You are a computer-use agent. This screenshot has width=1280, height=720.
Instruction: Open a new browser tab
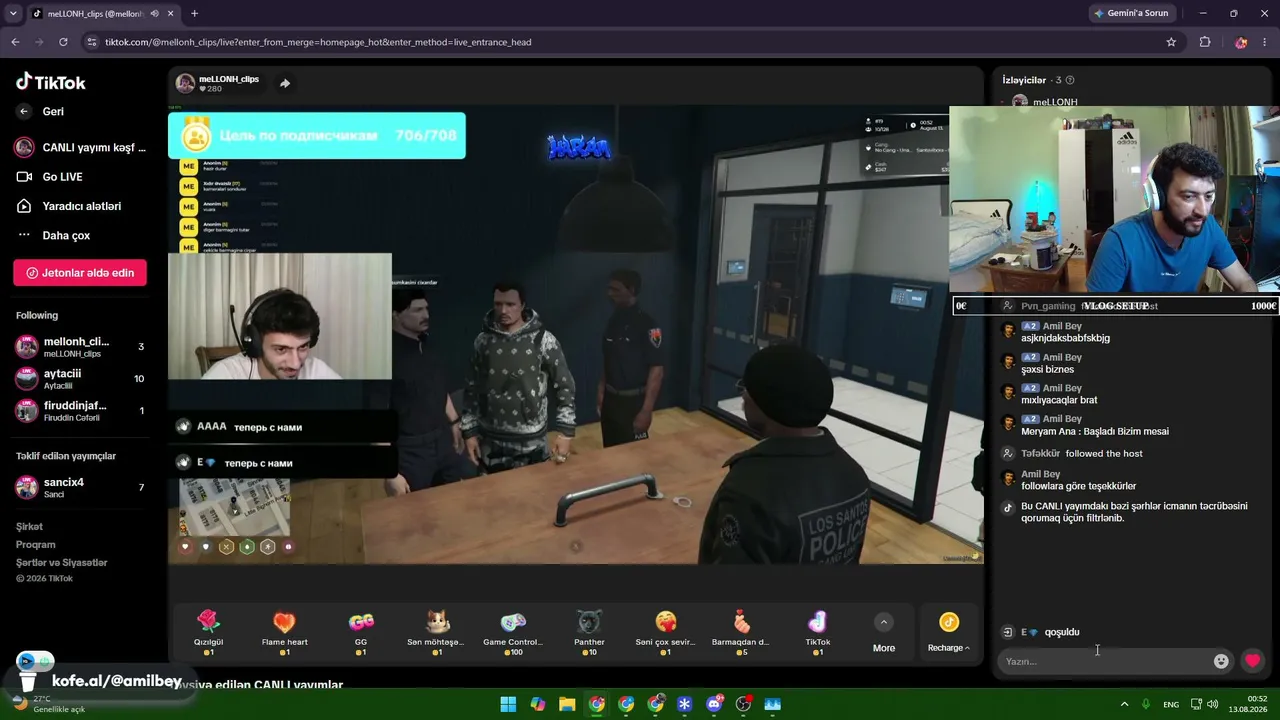[x=194, y=14]
